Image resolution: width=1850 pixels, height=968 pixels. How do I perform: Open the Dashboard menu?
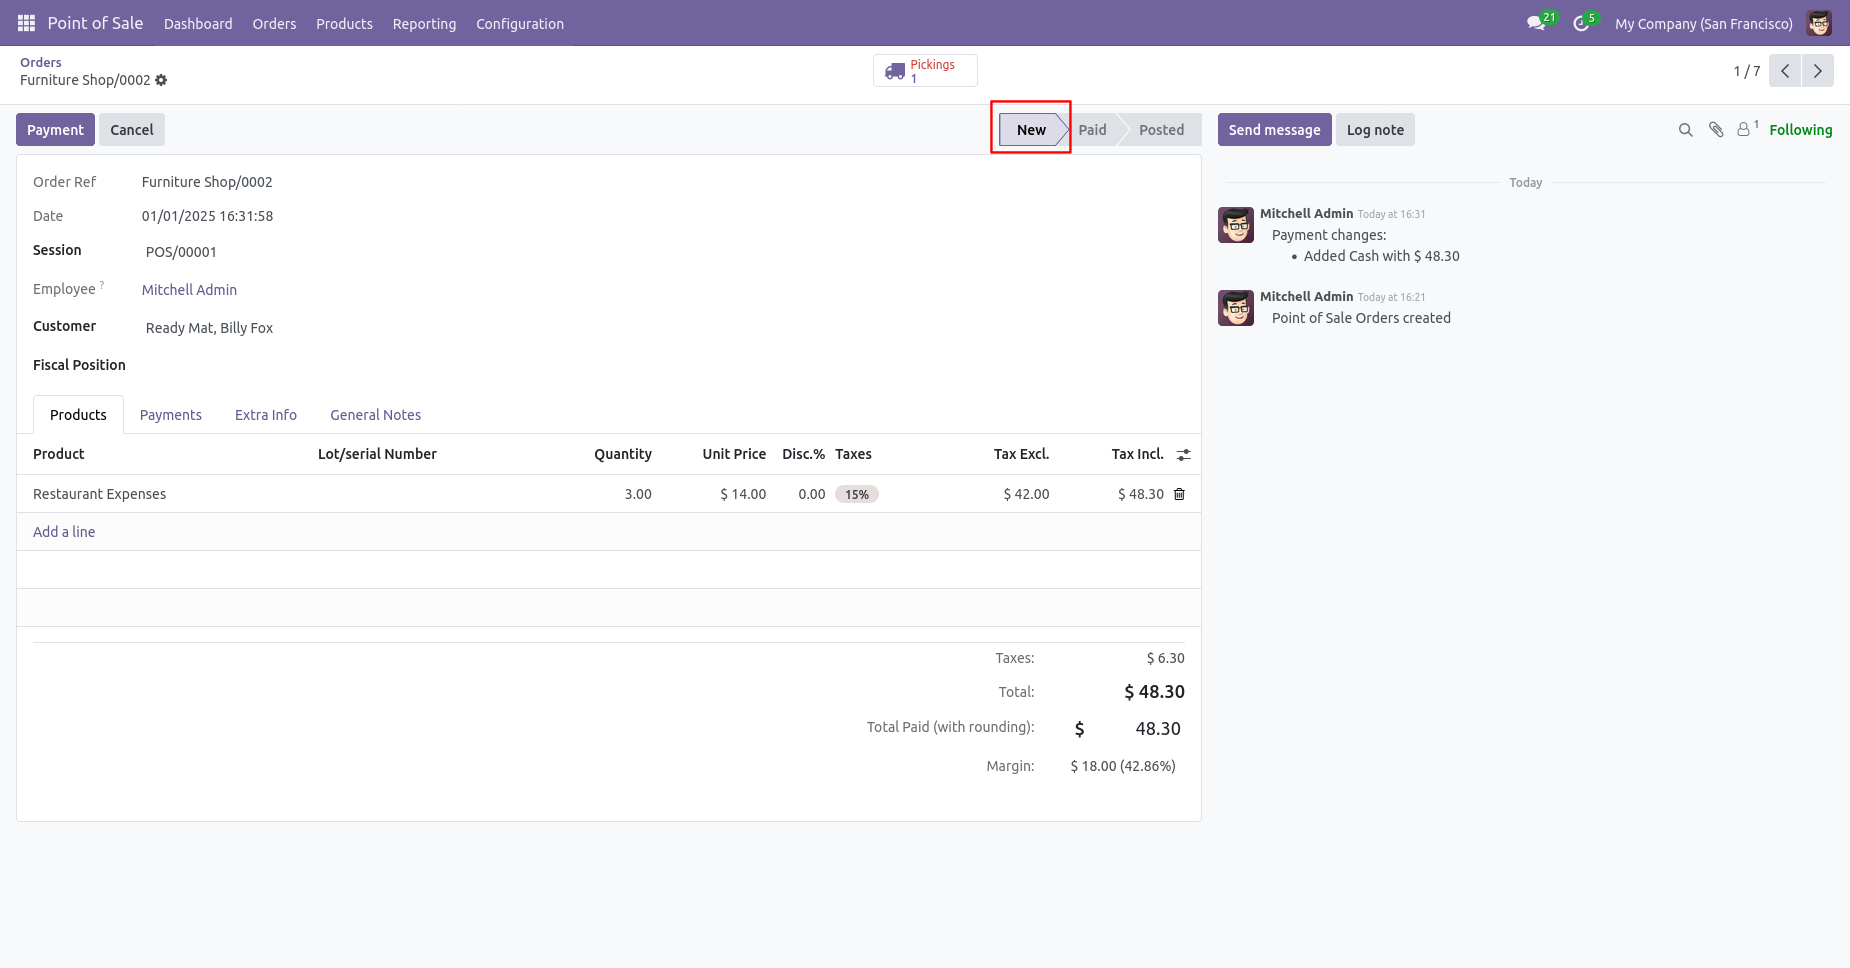(198, 23)
